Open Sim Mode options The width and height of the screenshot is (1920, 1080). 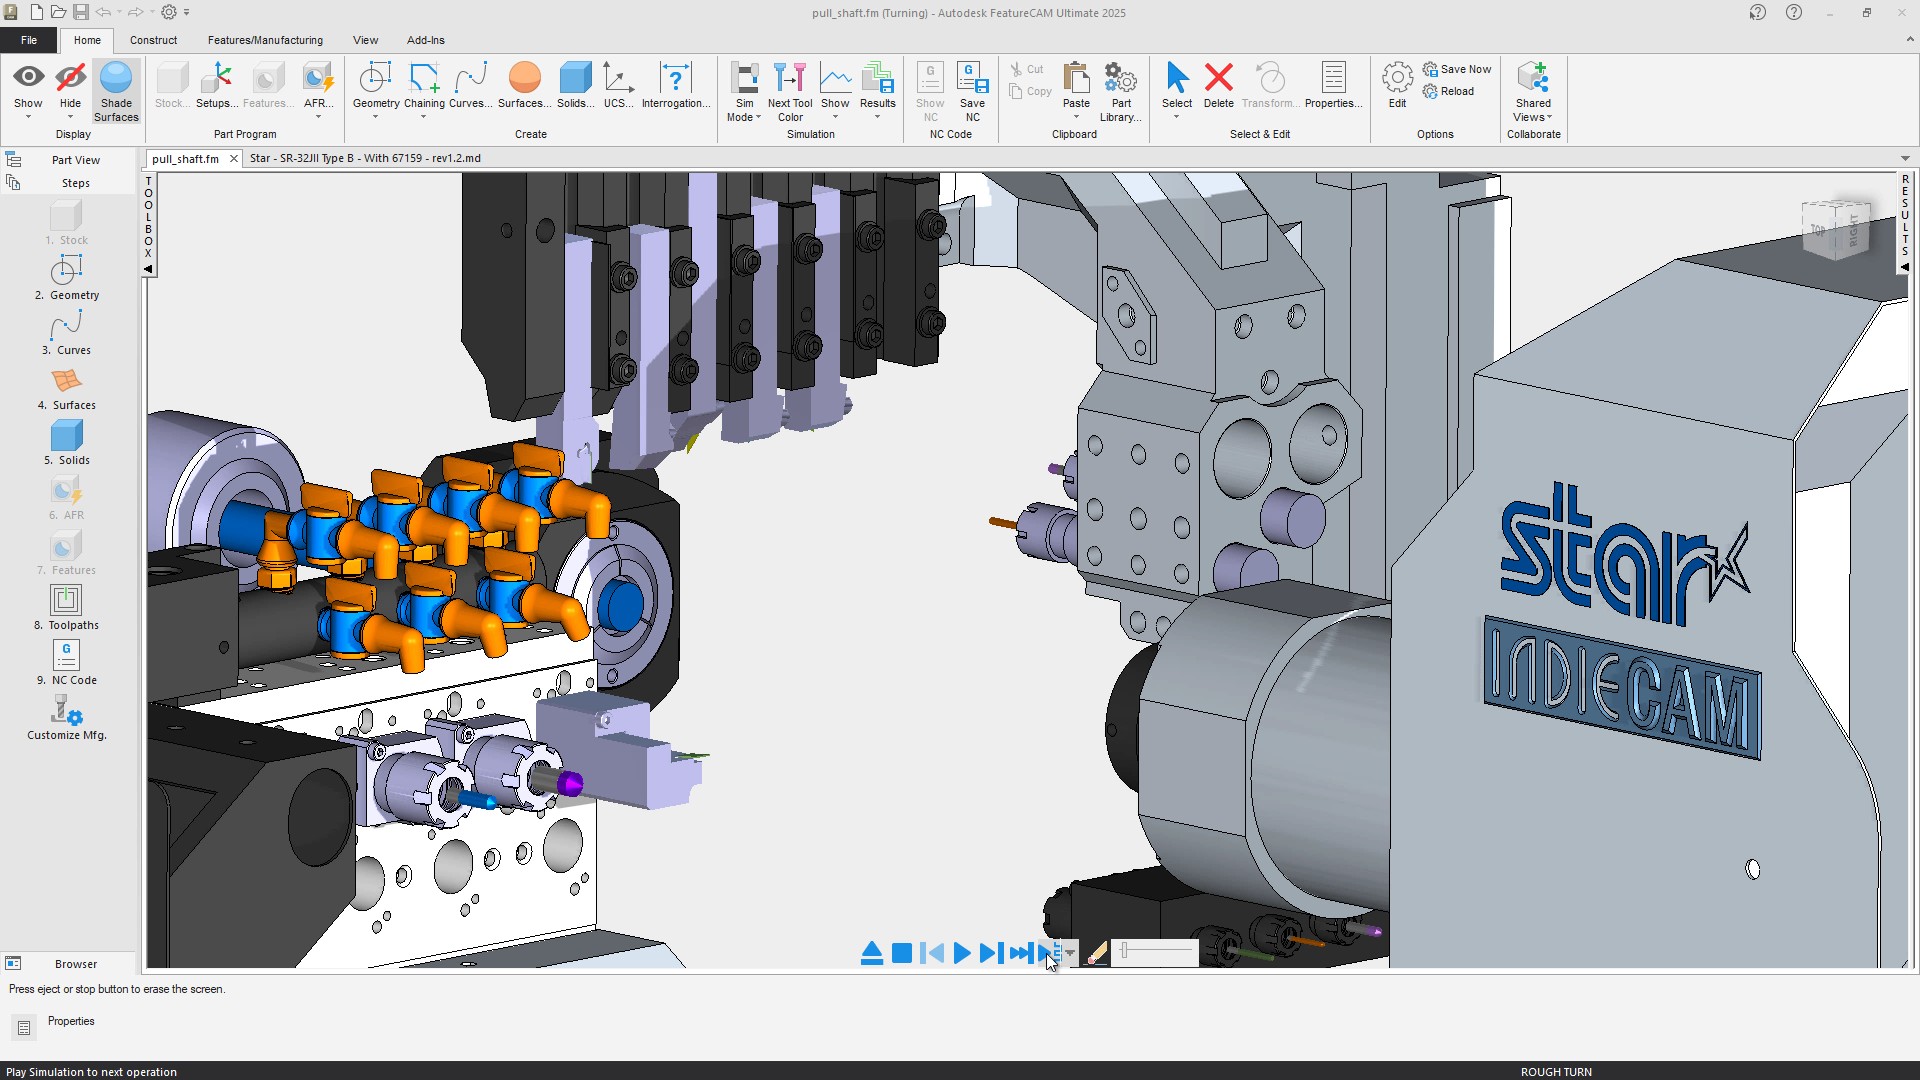[744, 91]
